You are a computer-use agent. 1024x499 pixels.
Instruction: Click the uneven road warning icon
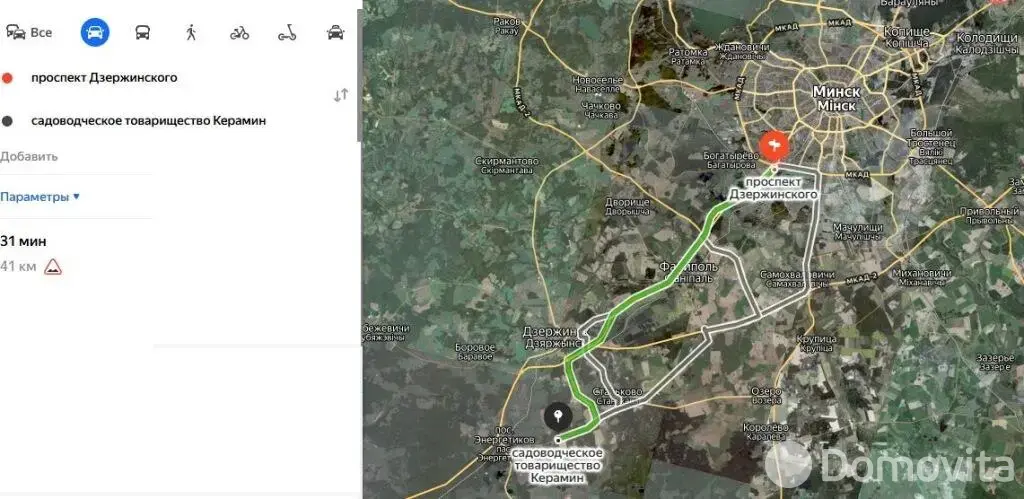(53, 267)
